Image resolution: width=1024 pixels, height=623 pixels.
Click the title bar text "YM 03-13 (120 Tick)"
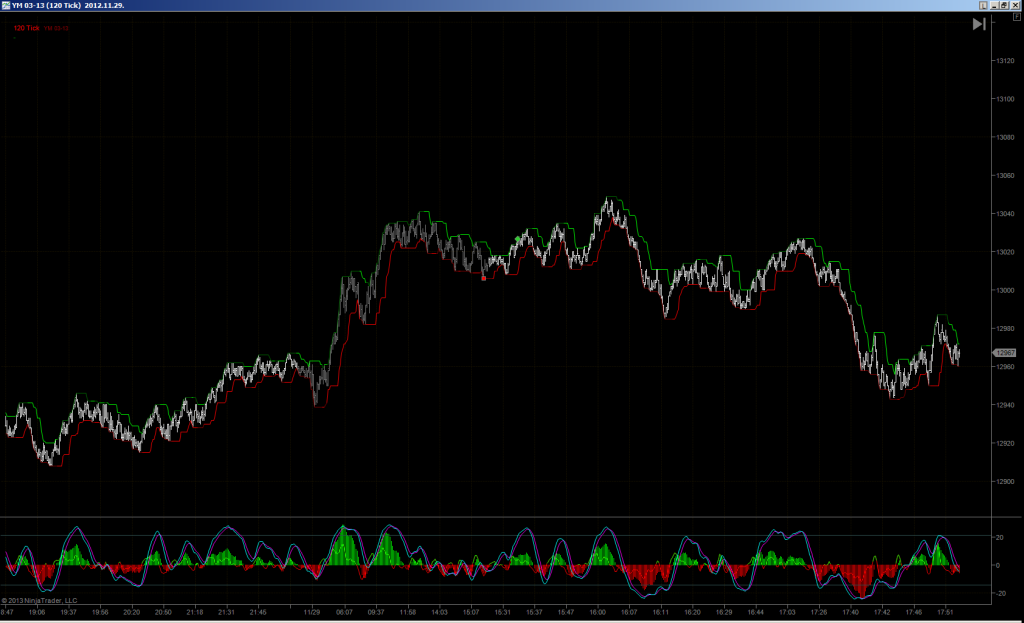(x=46, y=5)
